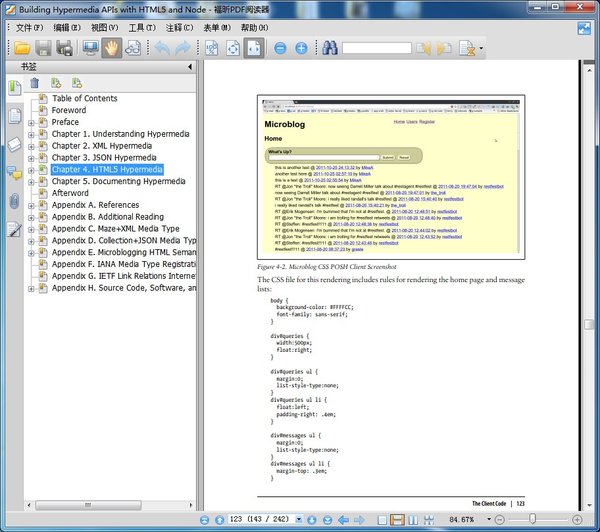Delete bookmark using the trash icon

35,83
